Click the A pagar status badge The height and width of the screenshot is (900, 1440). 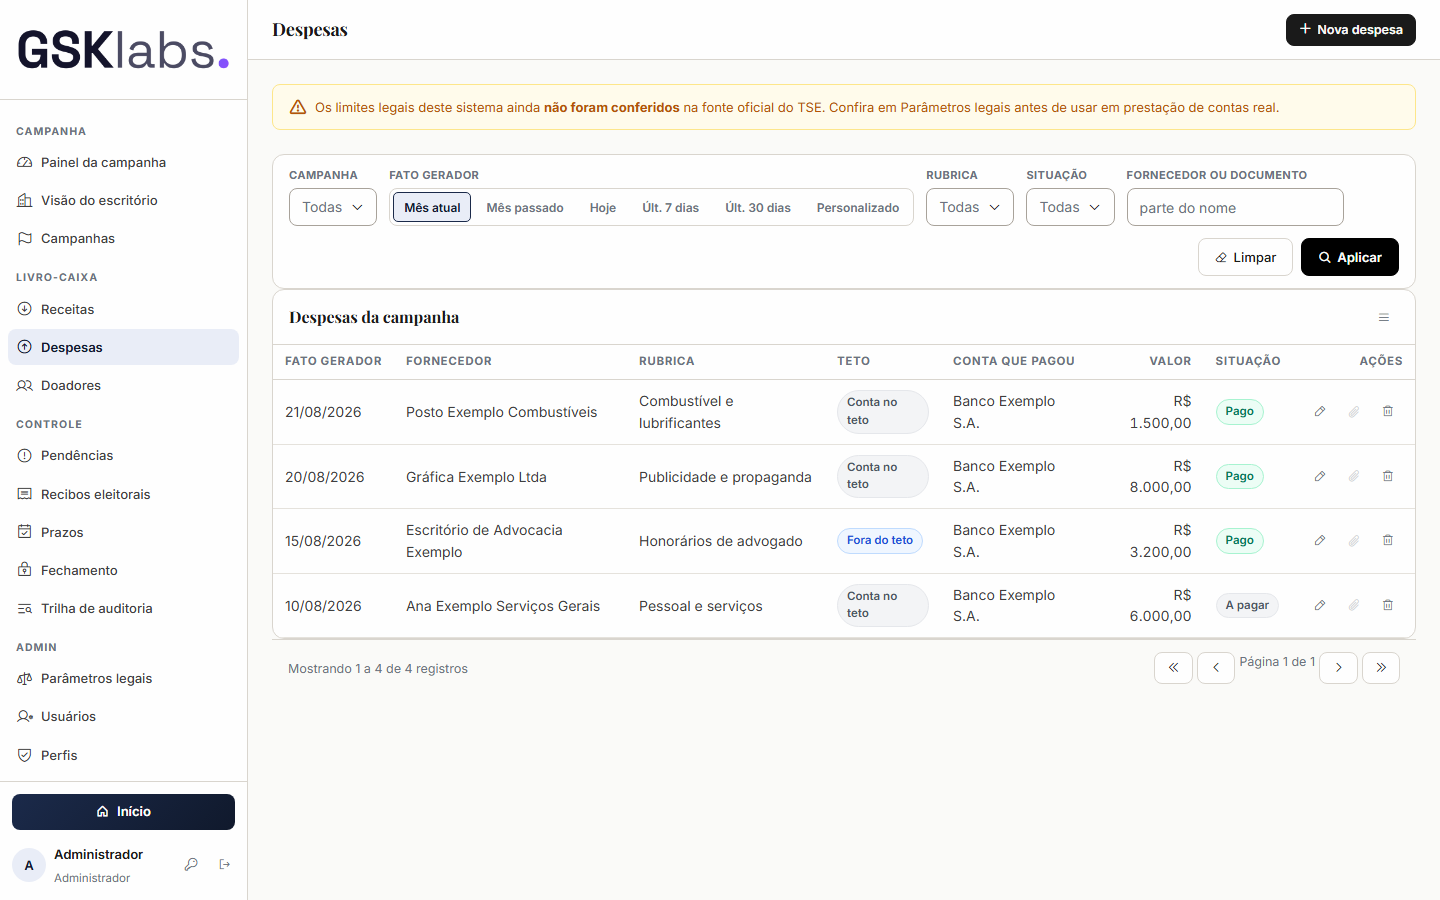tap(1247, 606)
